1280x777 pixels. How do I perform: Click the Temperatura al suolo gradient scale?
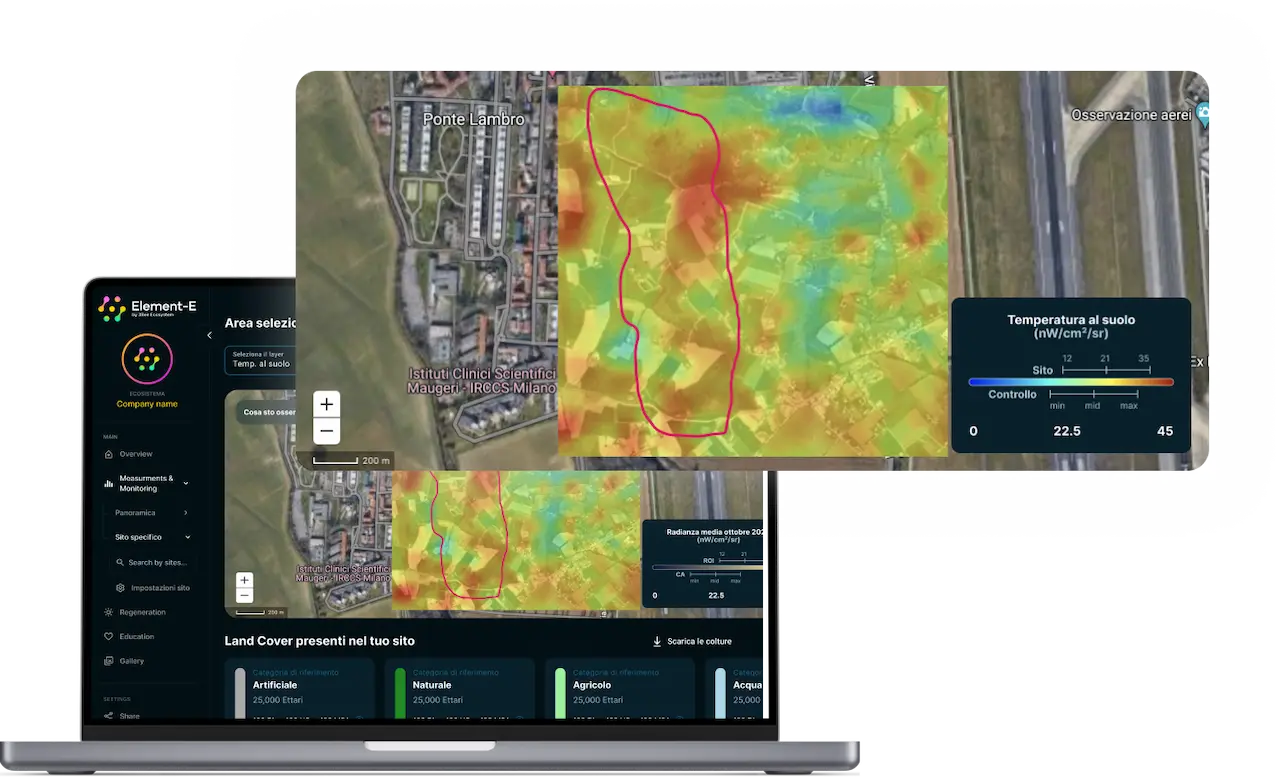(x=1071, y=382)
